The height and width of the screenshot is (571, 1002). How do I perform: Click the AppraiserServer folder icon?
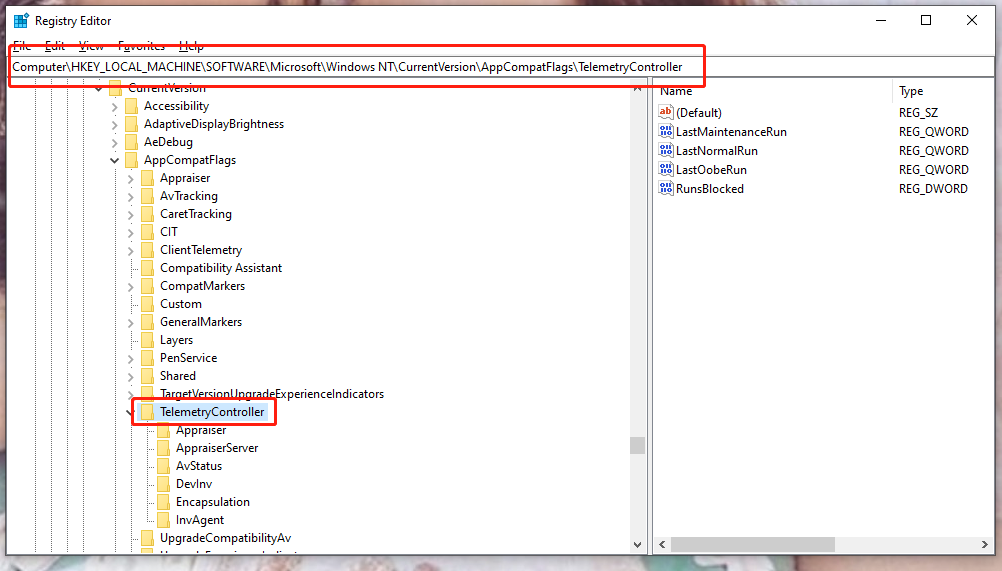click(164, 448)
